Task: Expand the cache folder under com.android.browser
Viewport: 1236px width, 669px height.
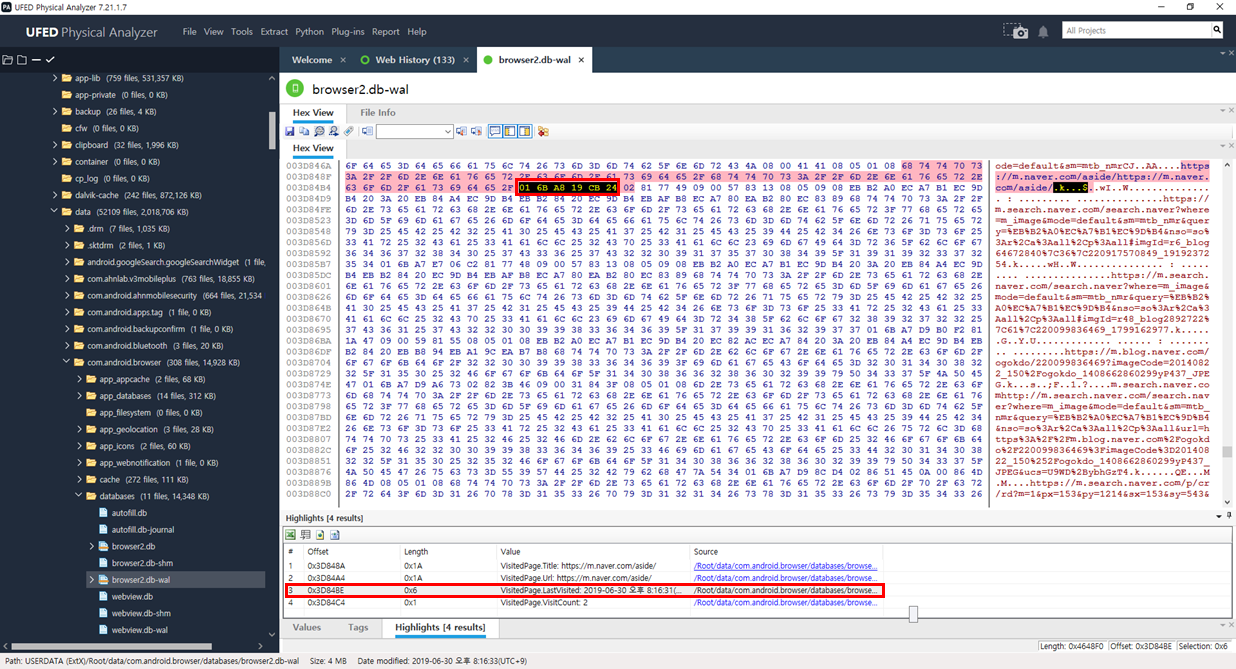Action: [x=79, y=479]
